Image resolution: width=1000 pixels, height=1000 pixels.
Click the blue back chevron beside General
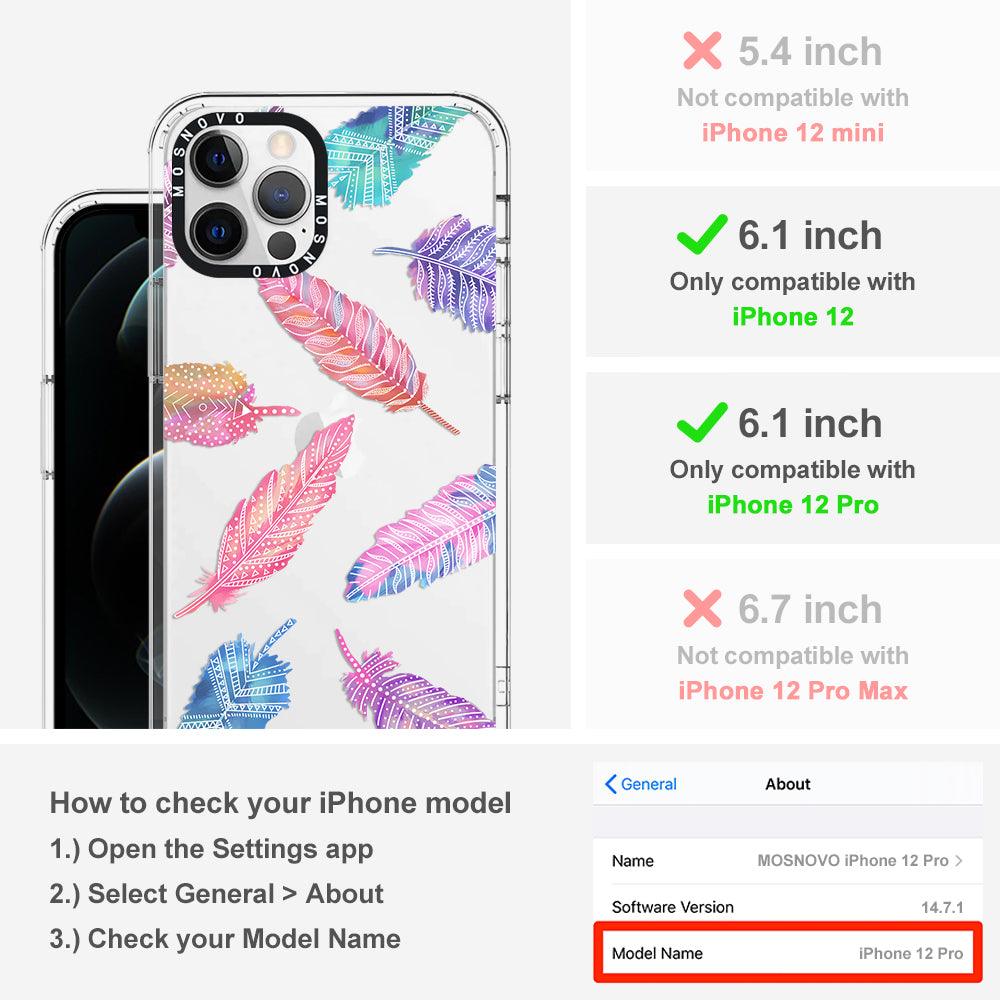click(610, 784)
